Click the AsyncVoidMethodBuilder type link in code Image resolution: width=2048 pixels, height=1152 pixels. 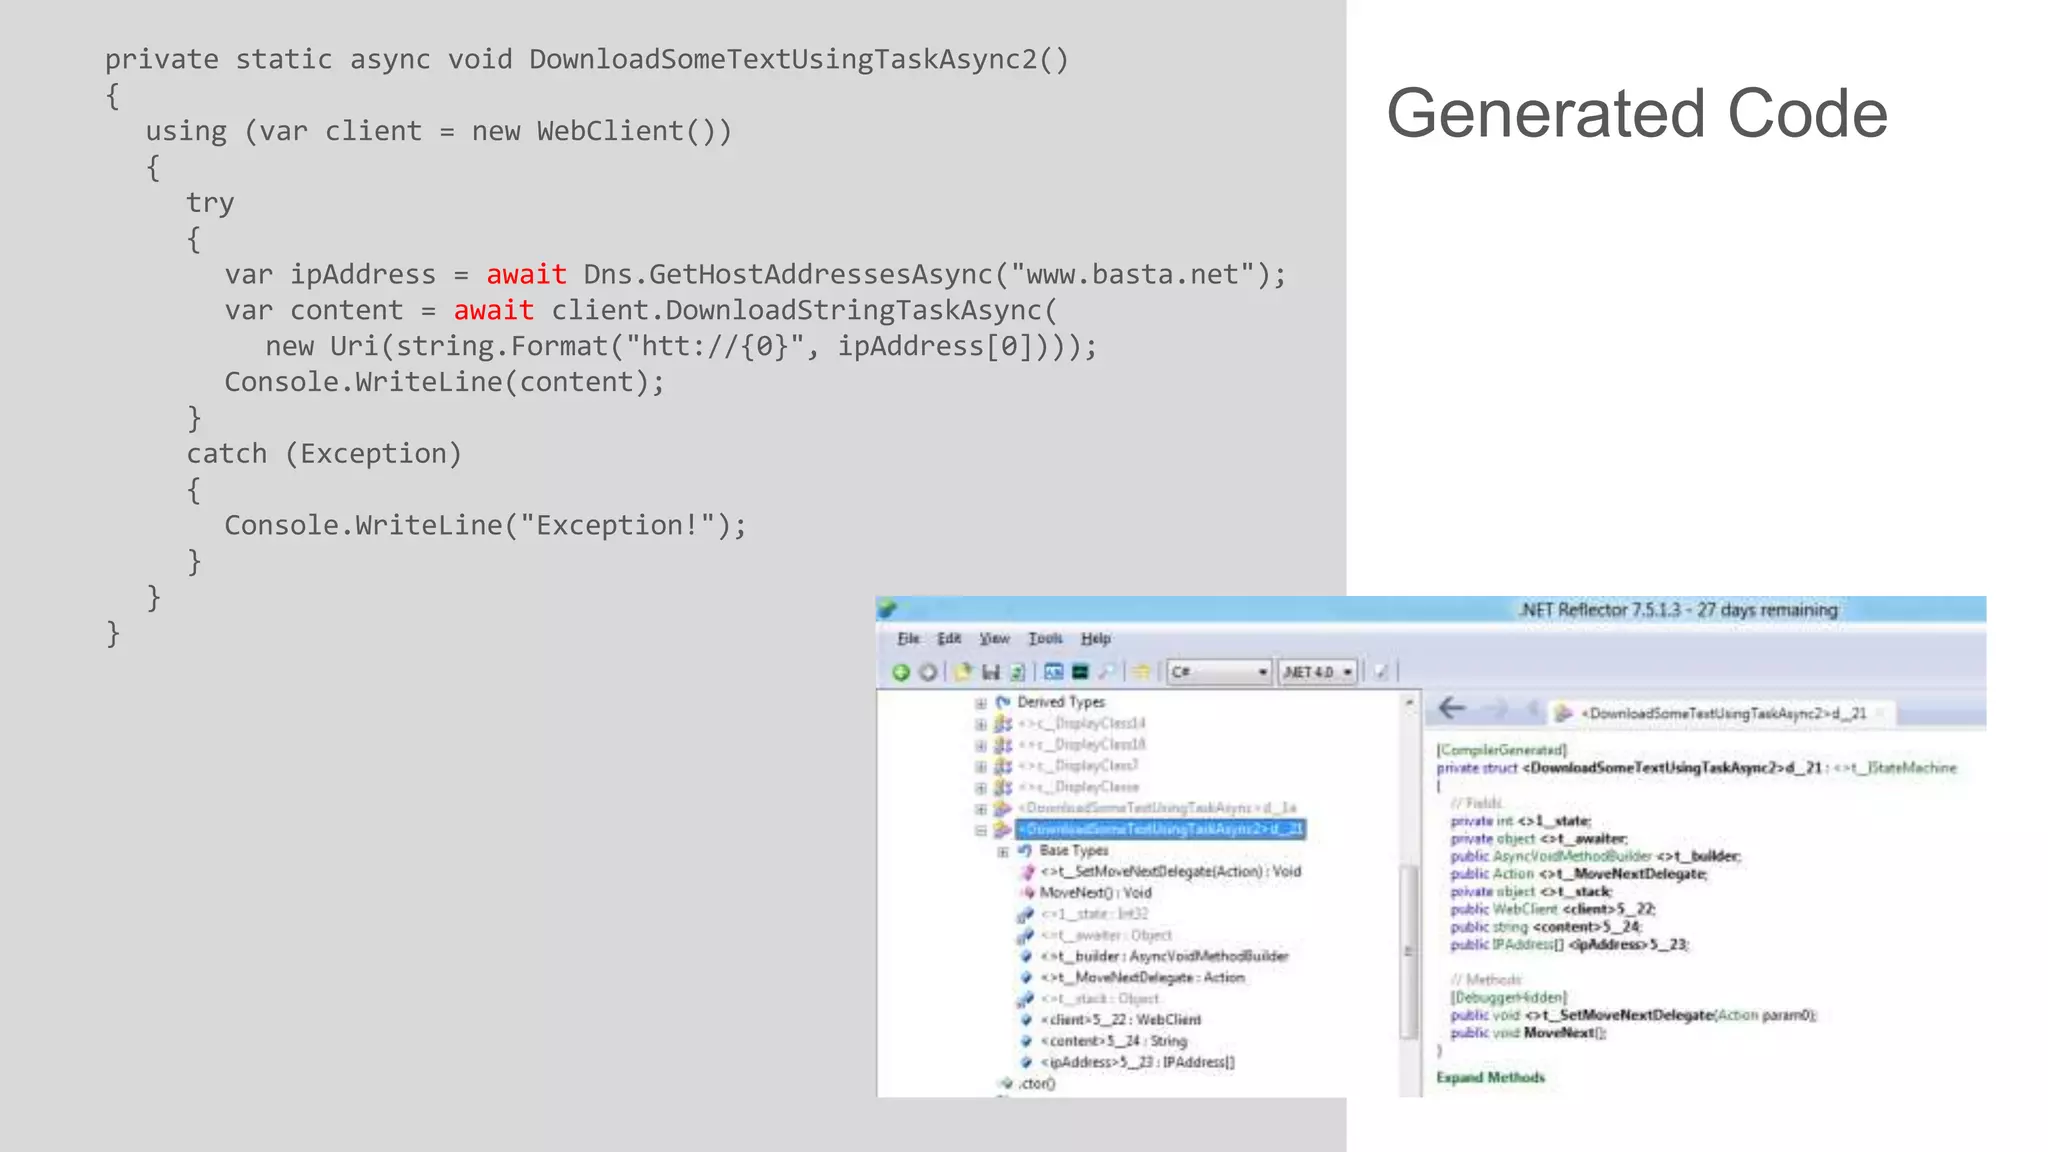pos(1572,857)
